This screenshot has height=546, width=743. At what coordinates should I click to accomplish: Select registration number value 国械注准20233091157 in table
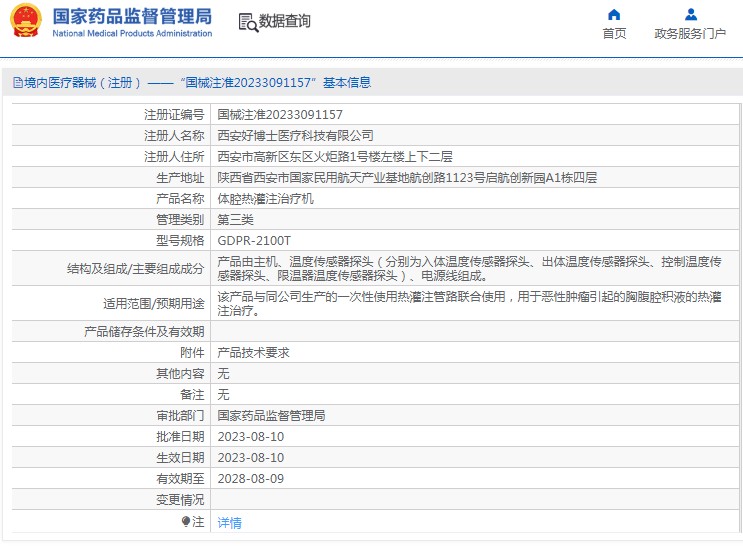click(280, 115)
